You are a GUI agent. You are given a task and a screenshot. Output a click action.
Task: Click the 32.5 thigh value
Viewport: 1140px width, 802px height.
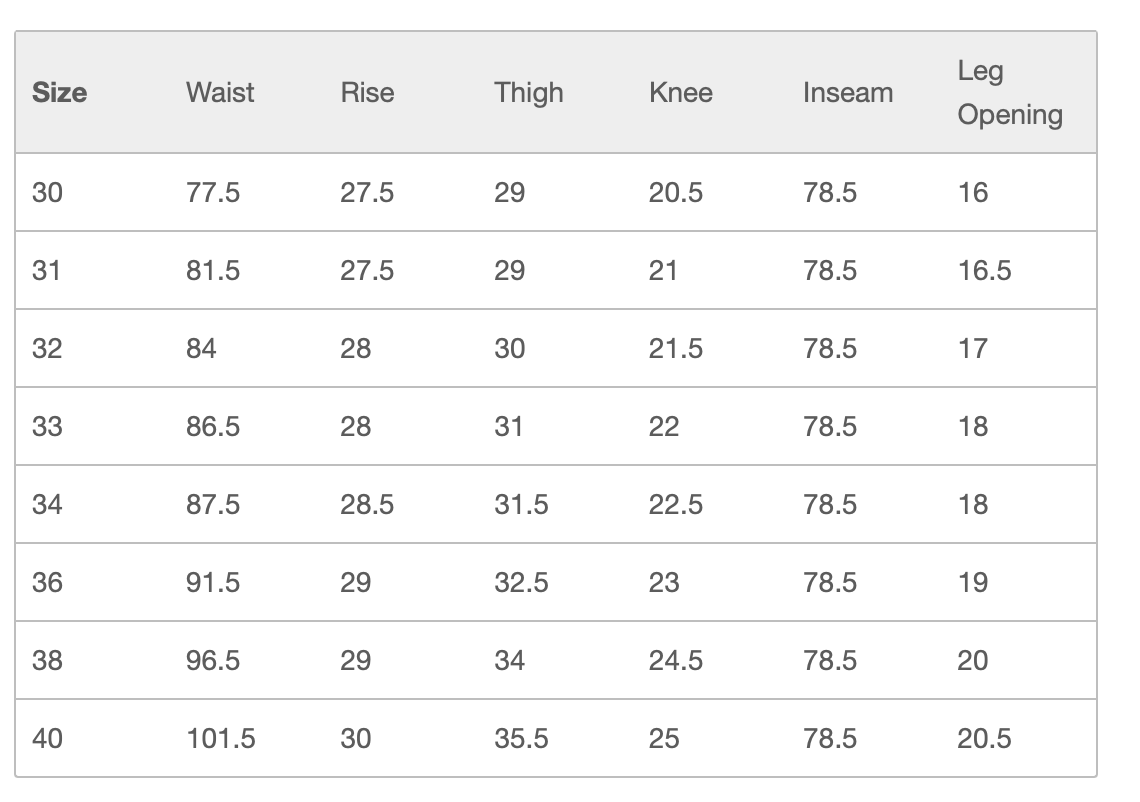point(521,582)
